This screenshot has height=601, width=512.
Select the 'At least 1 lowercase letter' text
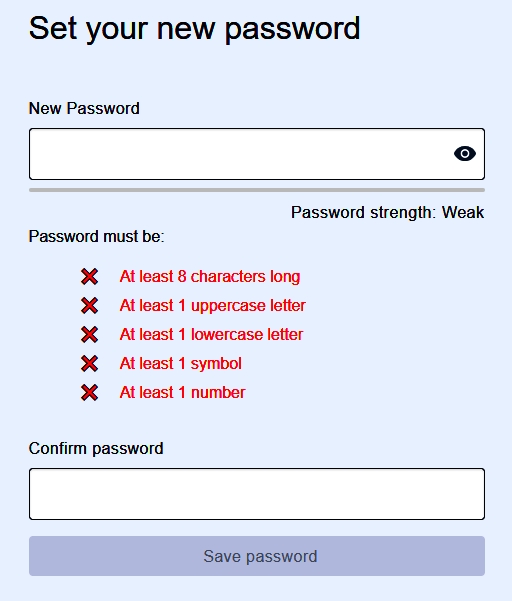(x=211, y=335)
